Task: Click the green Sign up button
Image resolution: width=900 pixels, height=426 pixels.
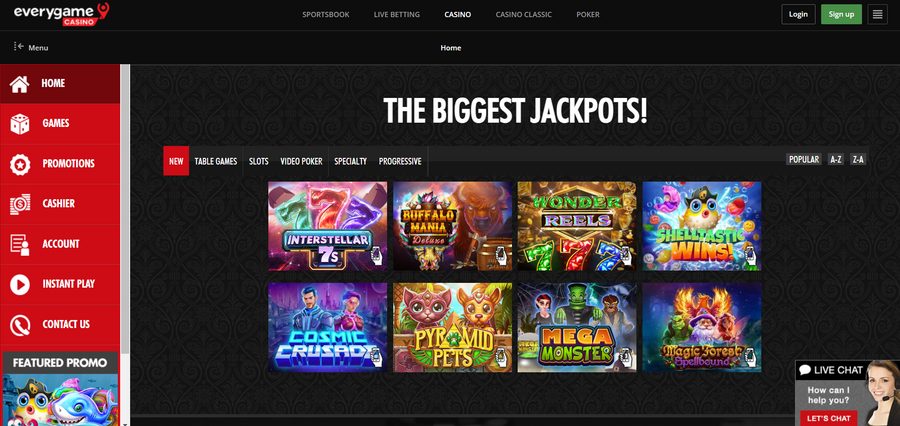Action: point(841,14)
